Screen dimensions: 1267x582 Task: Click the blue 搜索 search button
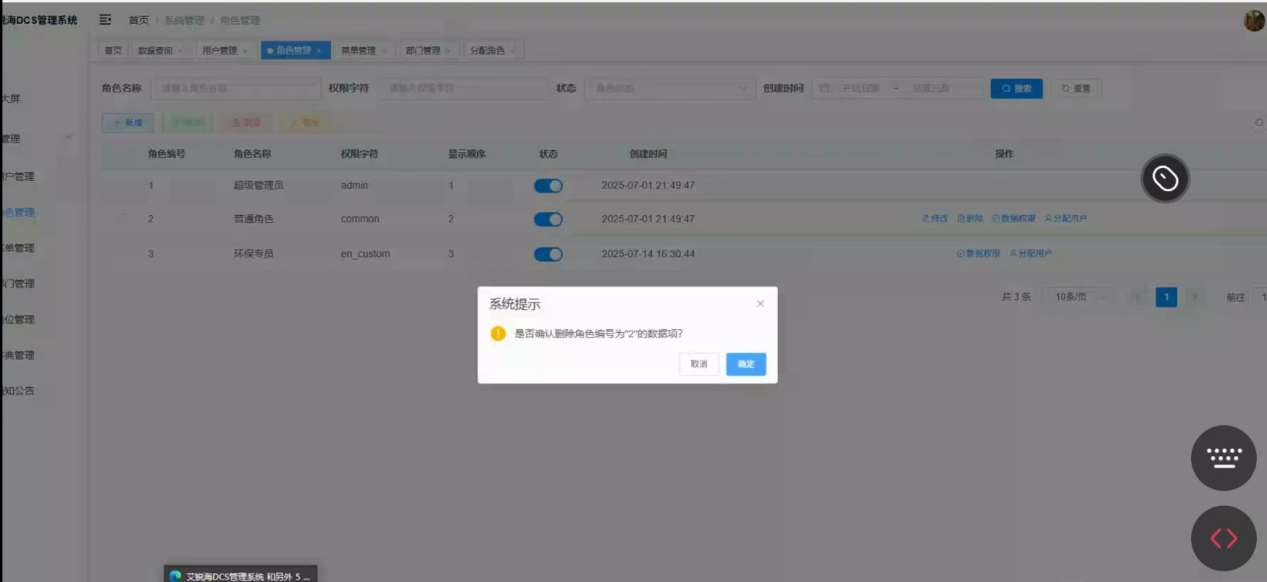point(1017,88)
